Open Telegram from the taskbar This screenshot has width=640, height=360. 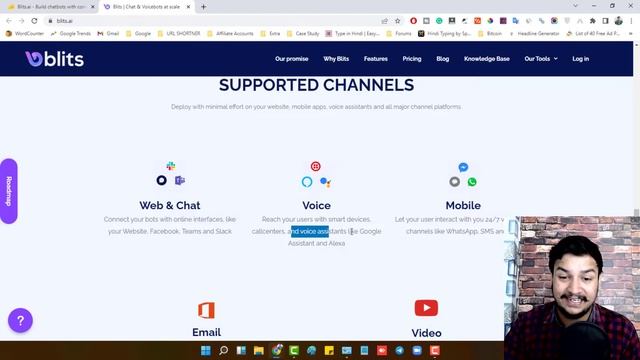click(400, 351)
